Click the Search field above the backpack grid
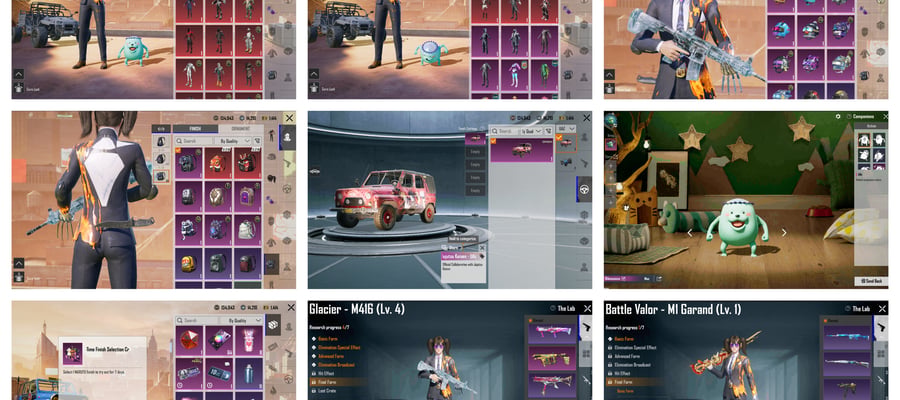The height and width of the screenshot is (400, 900). 193,141
